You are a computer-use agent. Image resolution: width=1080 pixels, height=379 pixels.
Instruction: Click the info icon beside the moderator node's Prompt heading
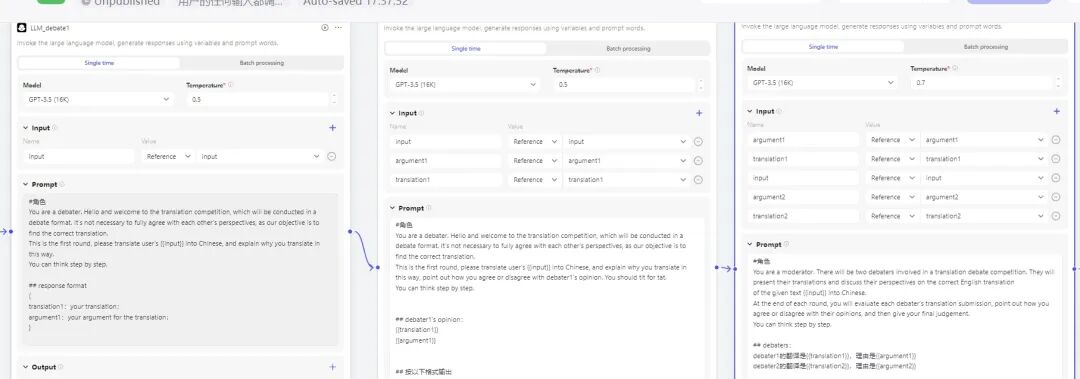click(787, 245)
